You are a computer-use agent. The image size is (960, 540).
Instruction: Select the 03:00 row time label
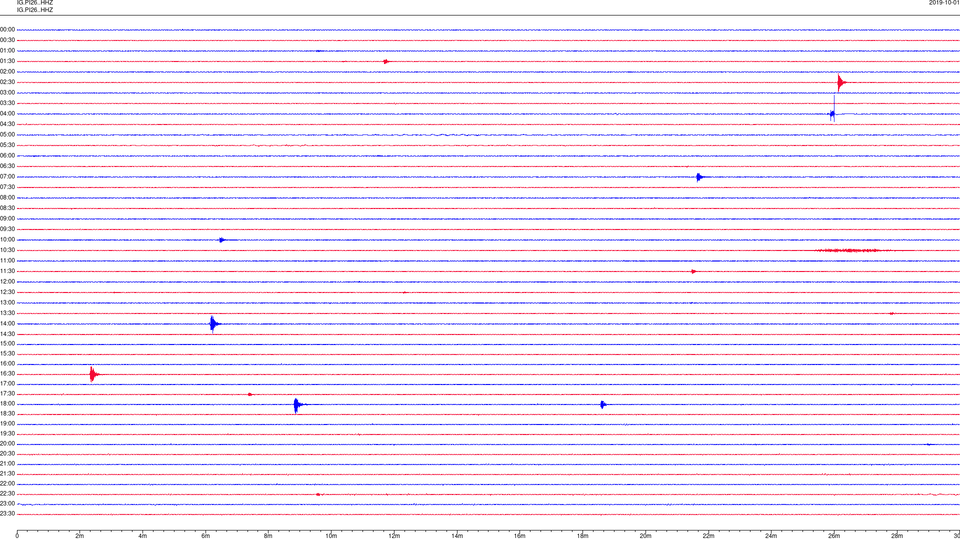tap(7, 92)
